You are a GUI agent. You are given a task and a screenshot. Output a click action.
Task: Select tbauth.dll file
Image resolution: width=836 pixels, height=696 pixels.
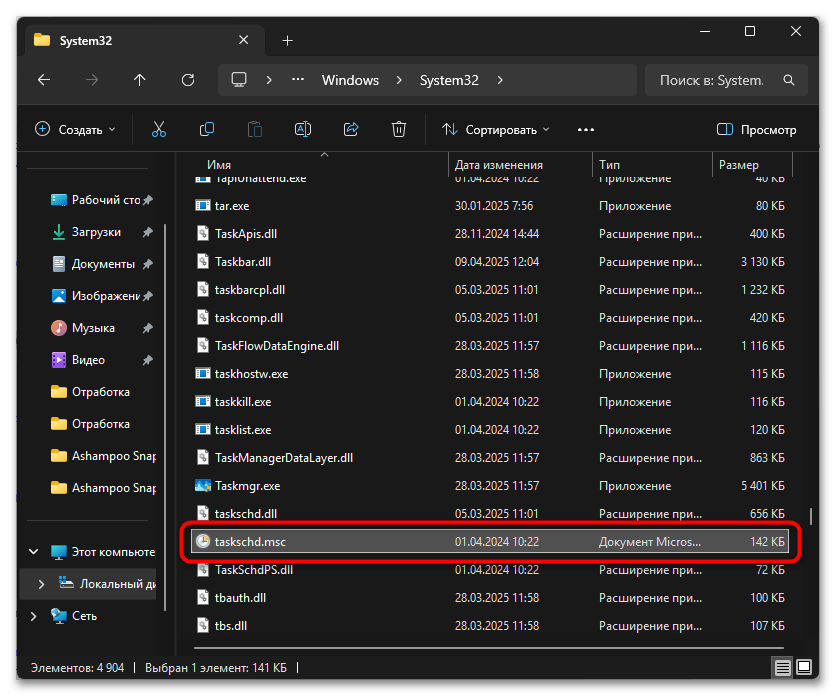490,598
